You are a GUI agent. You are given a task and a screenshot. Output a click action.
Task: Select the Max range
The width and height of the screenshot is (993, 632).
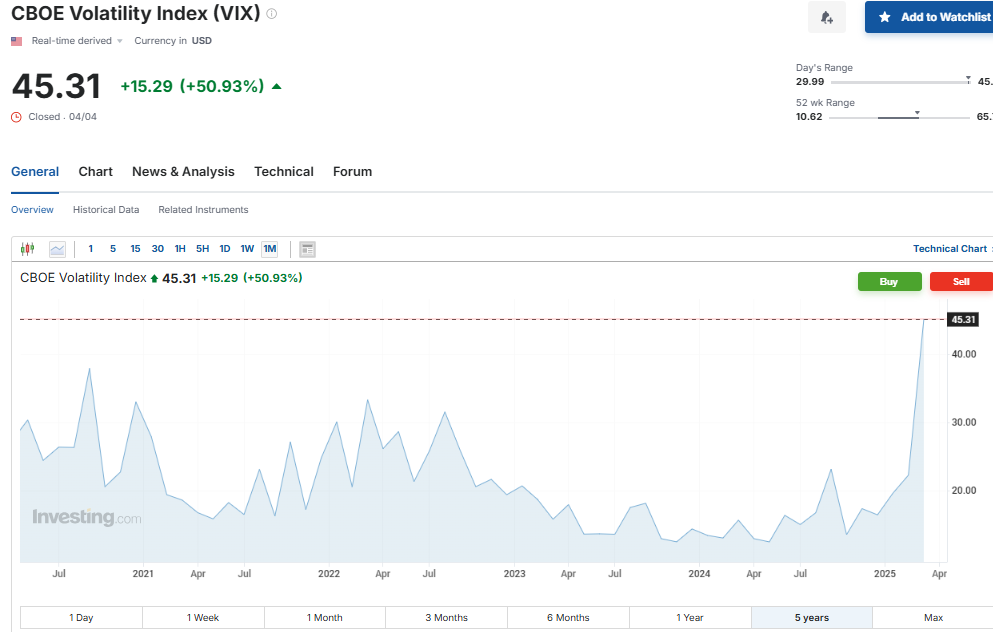pyautogui.click(x=933, y=617)
